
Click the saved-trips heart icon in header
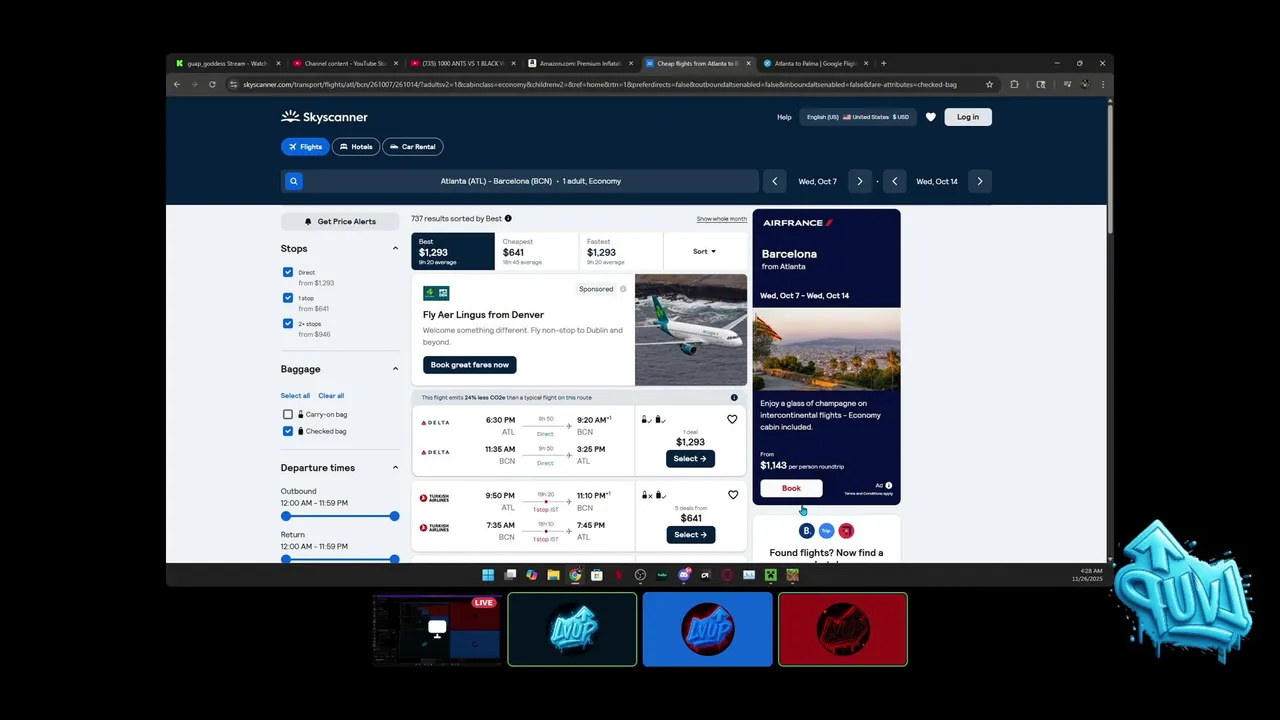[931, 117]
